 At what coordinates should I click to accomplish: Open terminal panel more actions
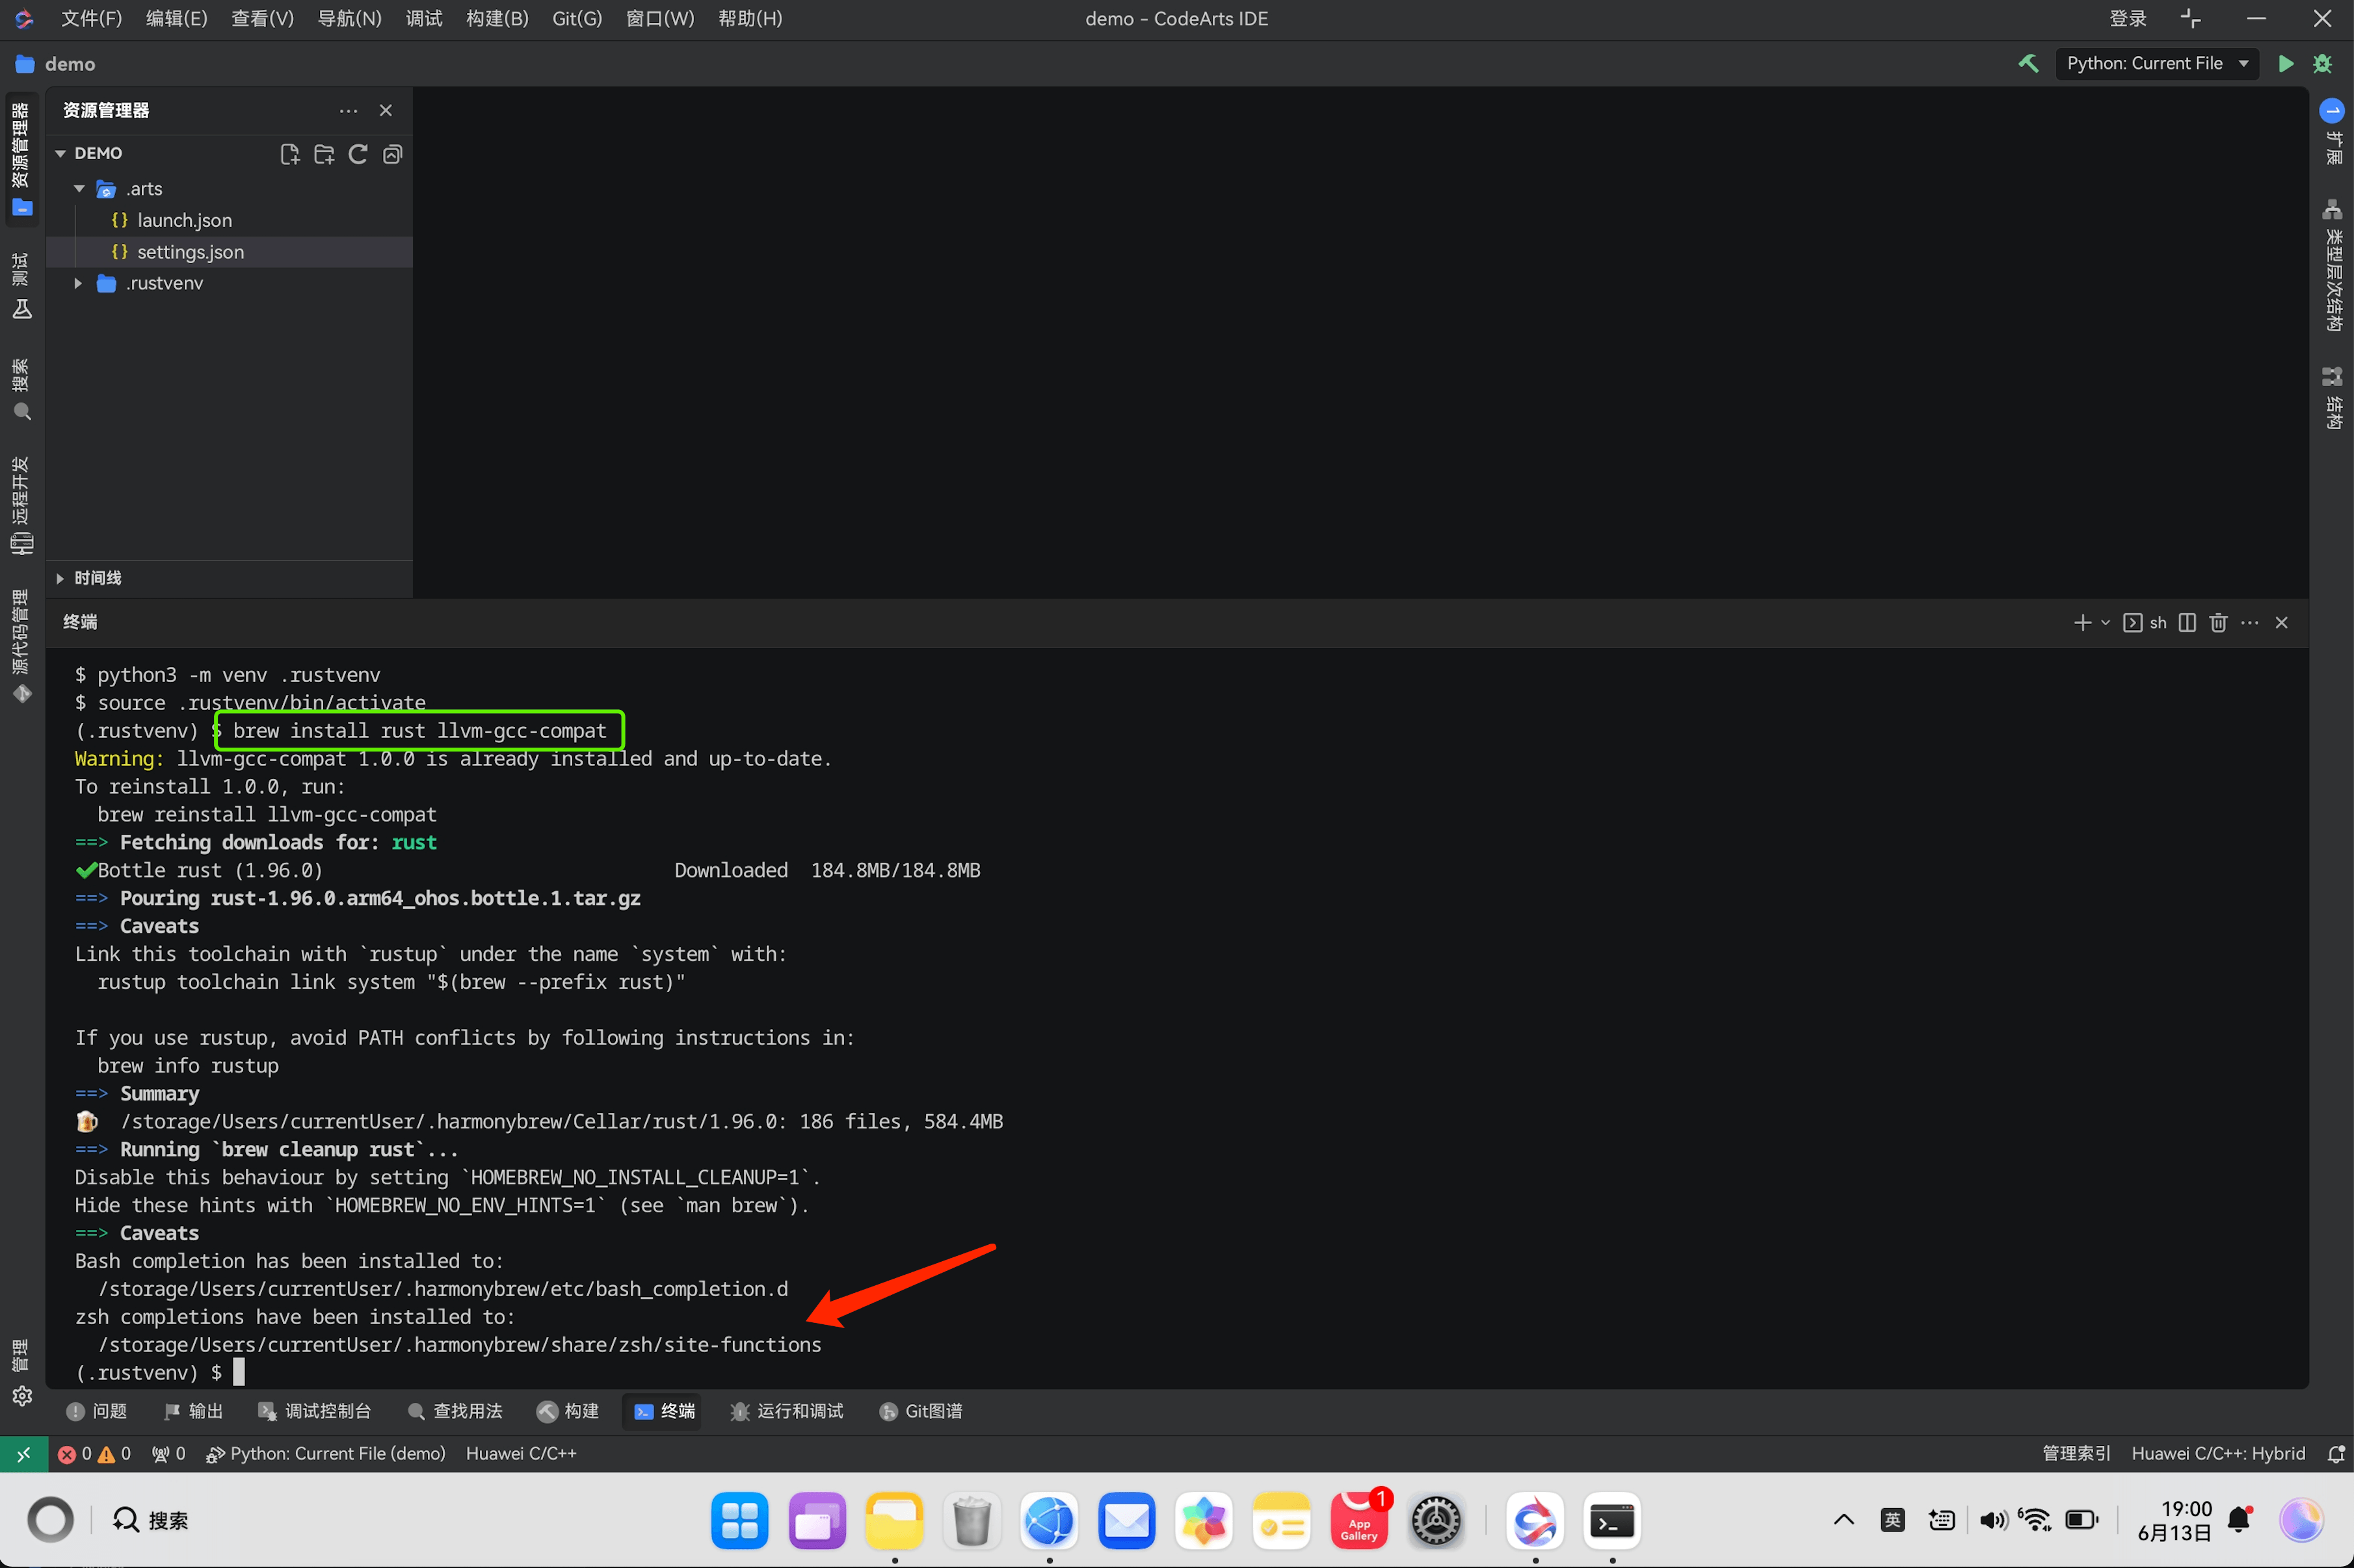pos(2250,622)
